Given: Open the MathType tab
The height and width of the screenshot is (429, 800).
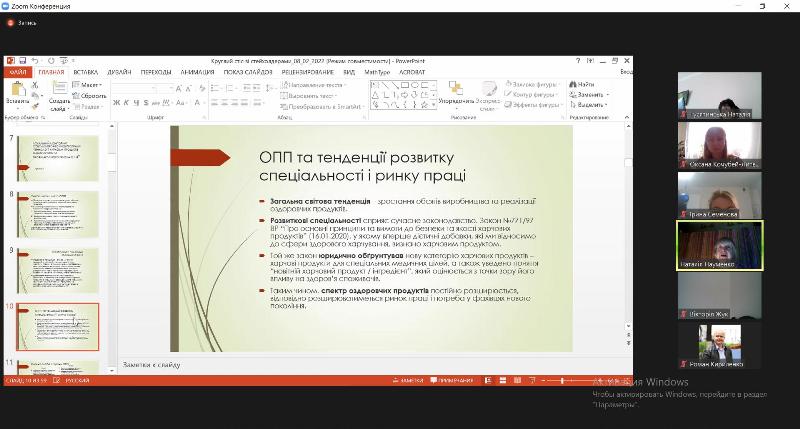Looking at the screenshot, I should coord(377,72).
